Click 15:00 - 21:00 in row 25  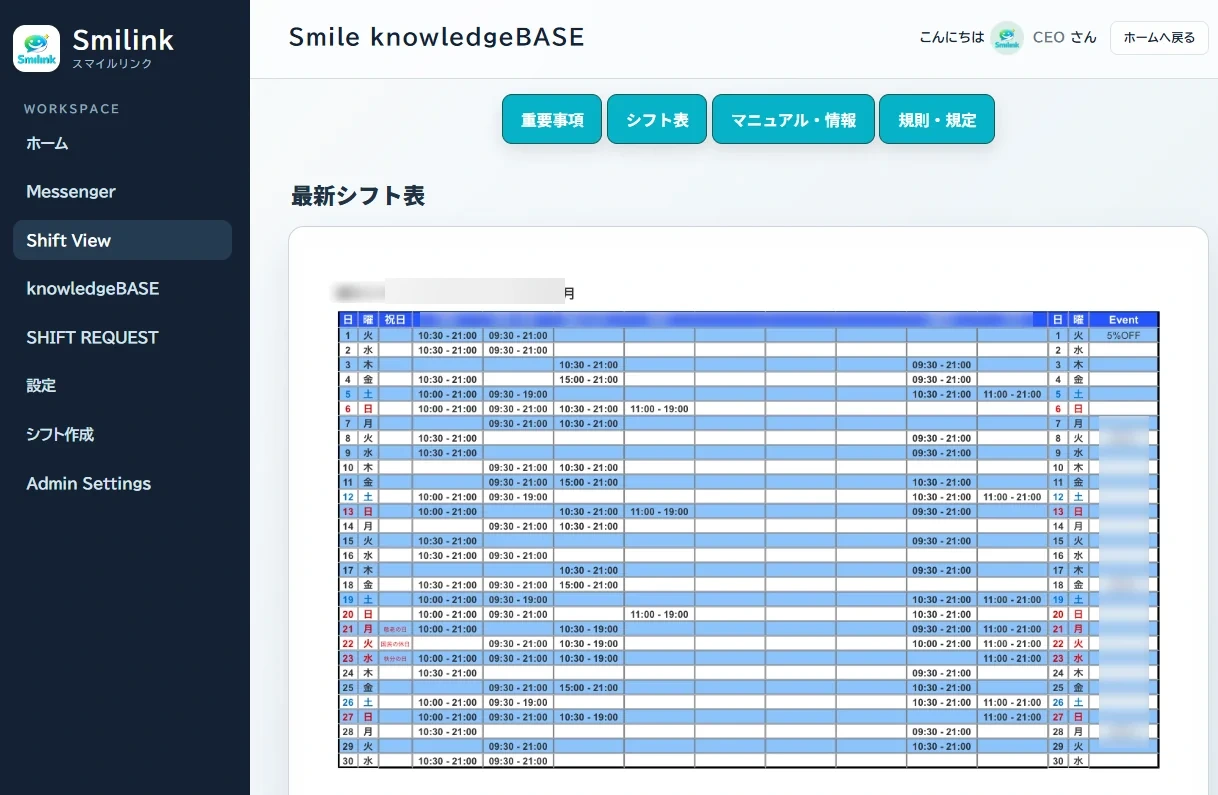(x=588, y=688)
